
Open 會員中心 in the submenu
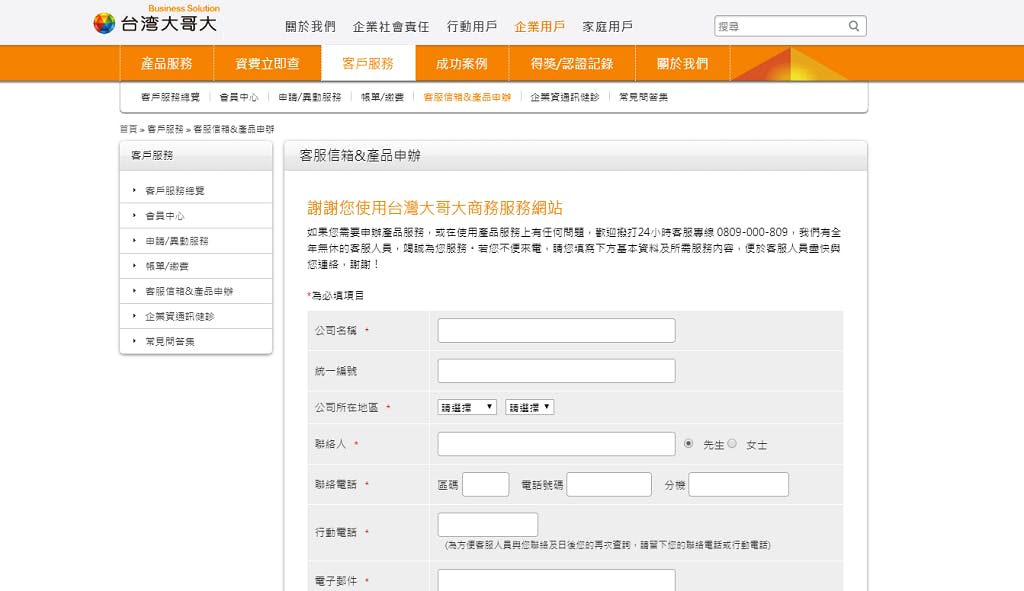[x=239, y=97]
